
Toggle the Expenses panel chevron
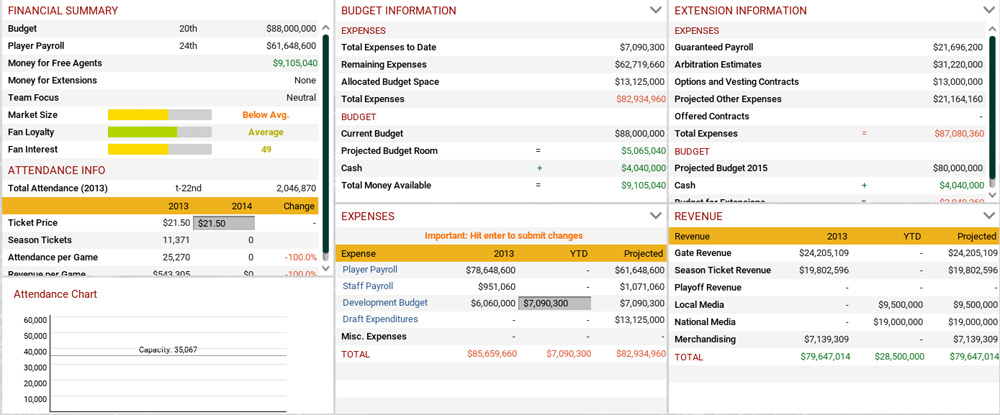click(x=656, y=216)
